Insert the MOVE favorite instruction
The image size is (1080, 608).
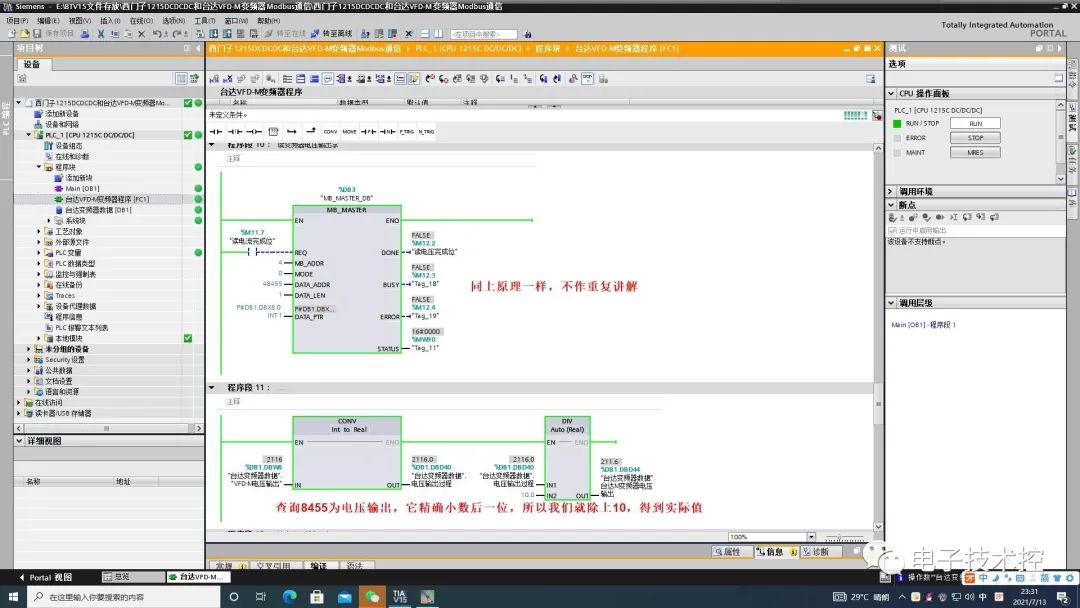point(349,131)
